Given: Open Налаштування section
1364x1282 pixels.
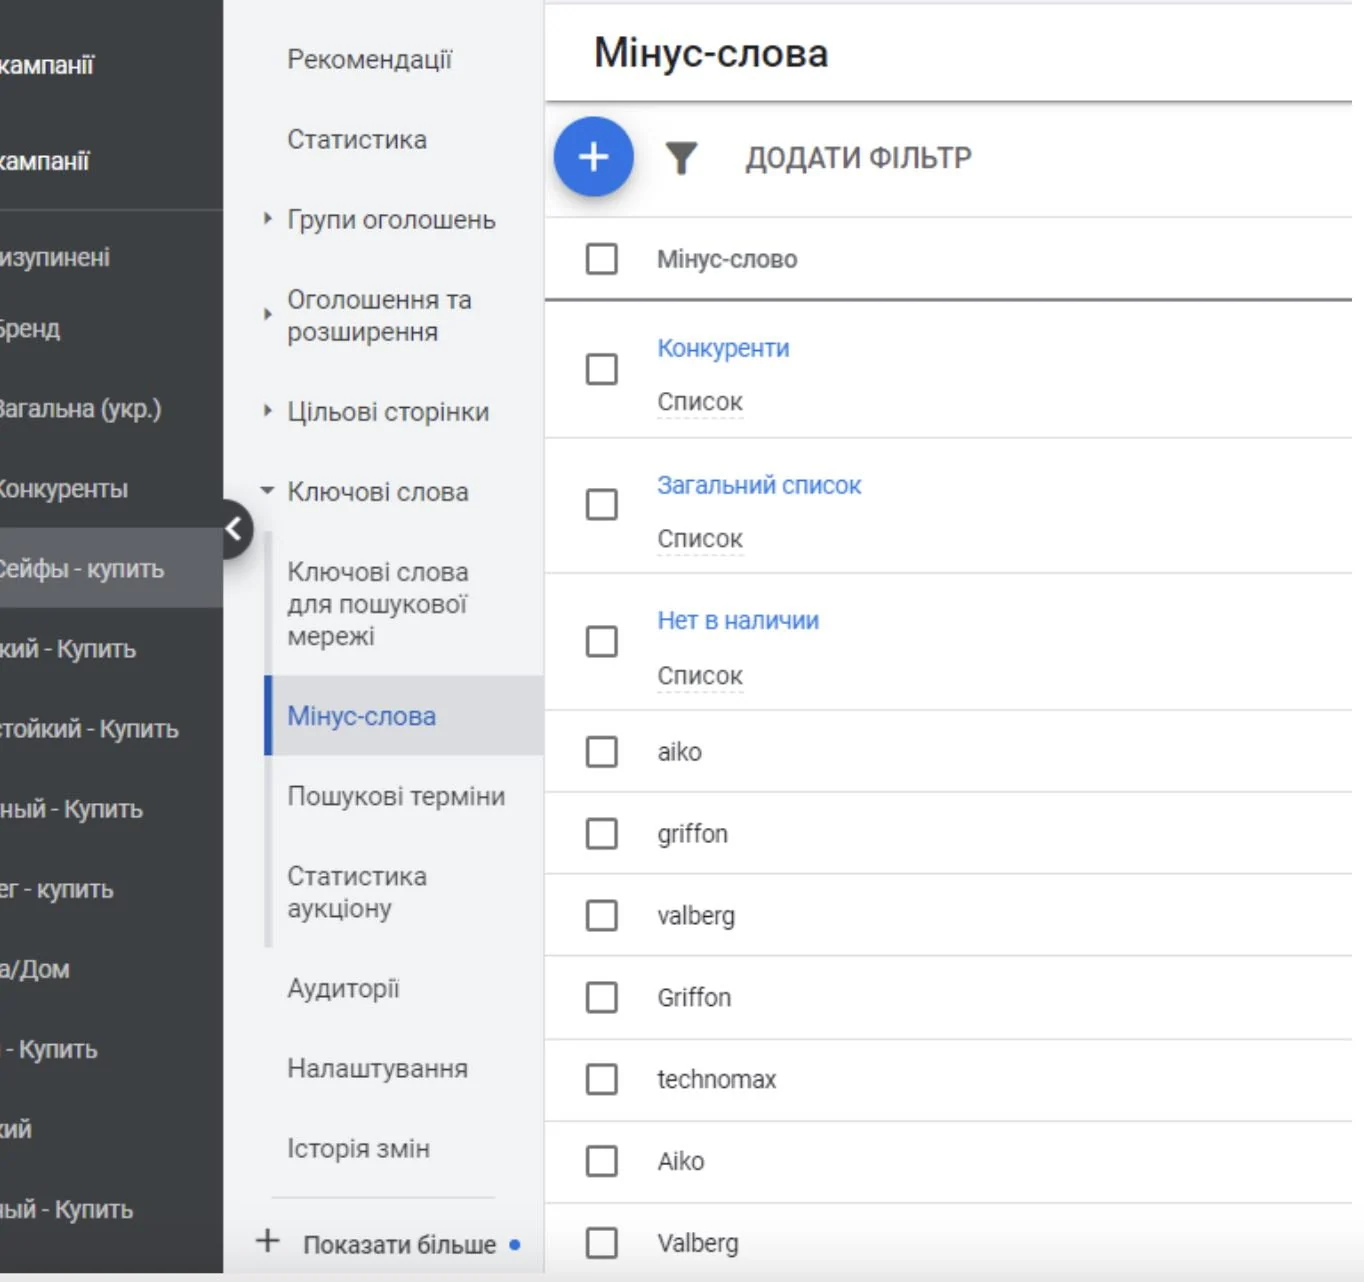Looking at the screenshot, I should (377, 1068).
